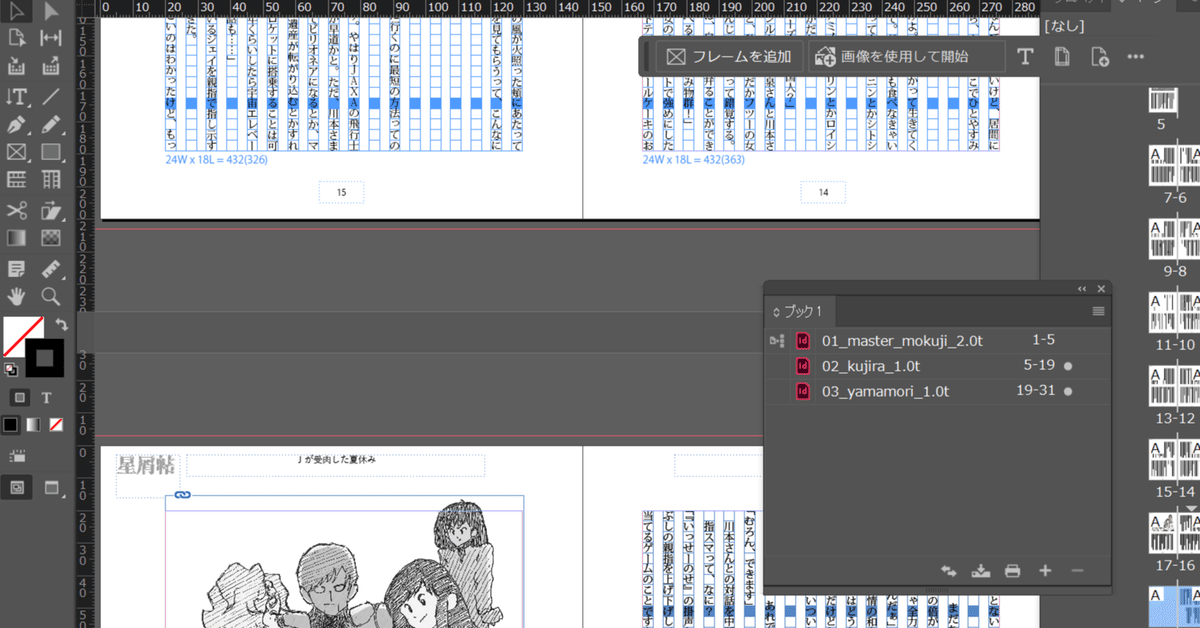Click the style source icon for 01_master_mokuji
This screenshot has width=1200, height=628.
[x=776, y=341]
